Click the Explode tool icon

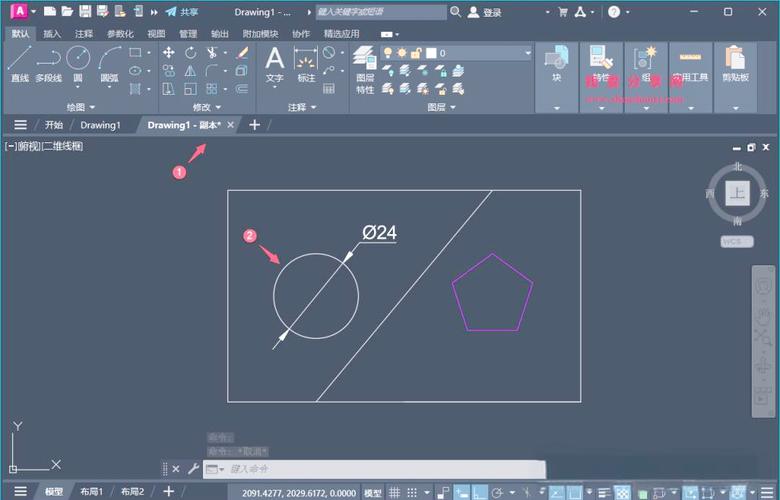(242, 71)
